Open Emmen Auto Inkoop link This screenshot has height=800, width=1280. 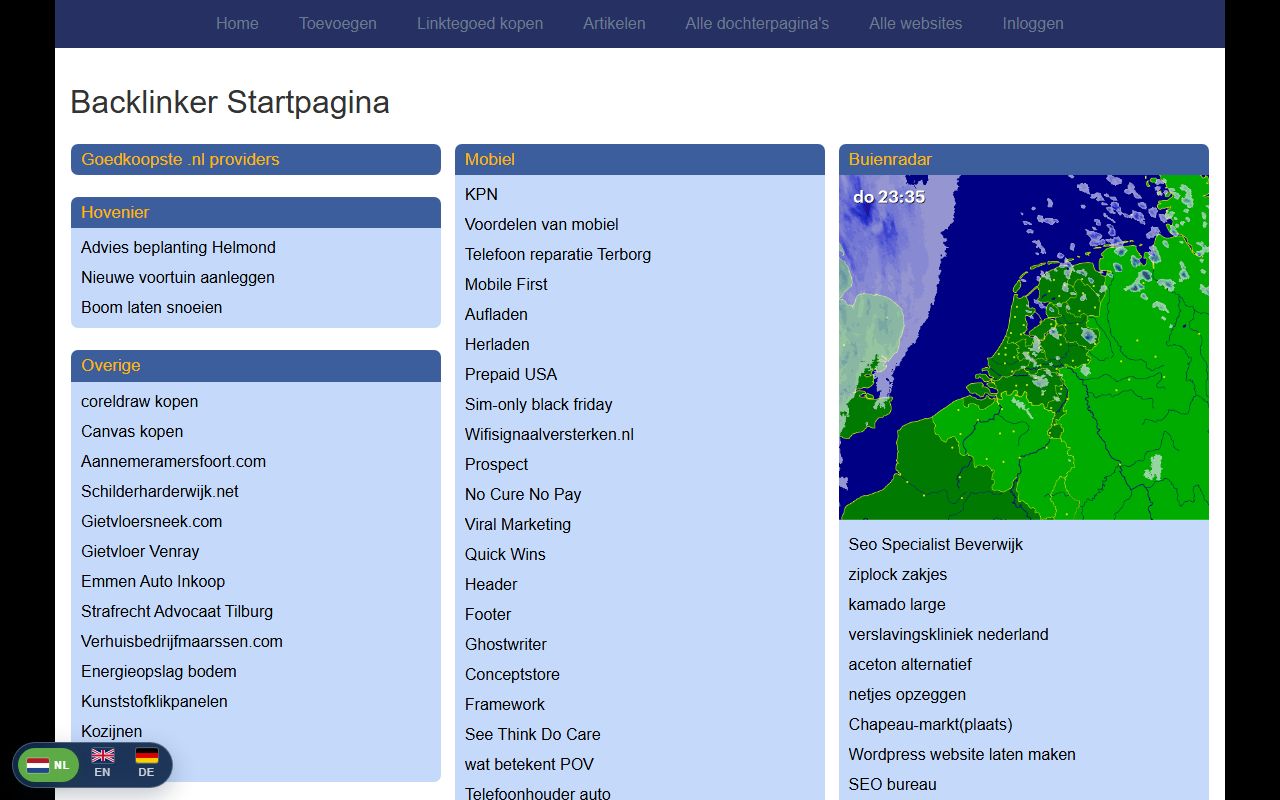tap(153, 581)
